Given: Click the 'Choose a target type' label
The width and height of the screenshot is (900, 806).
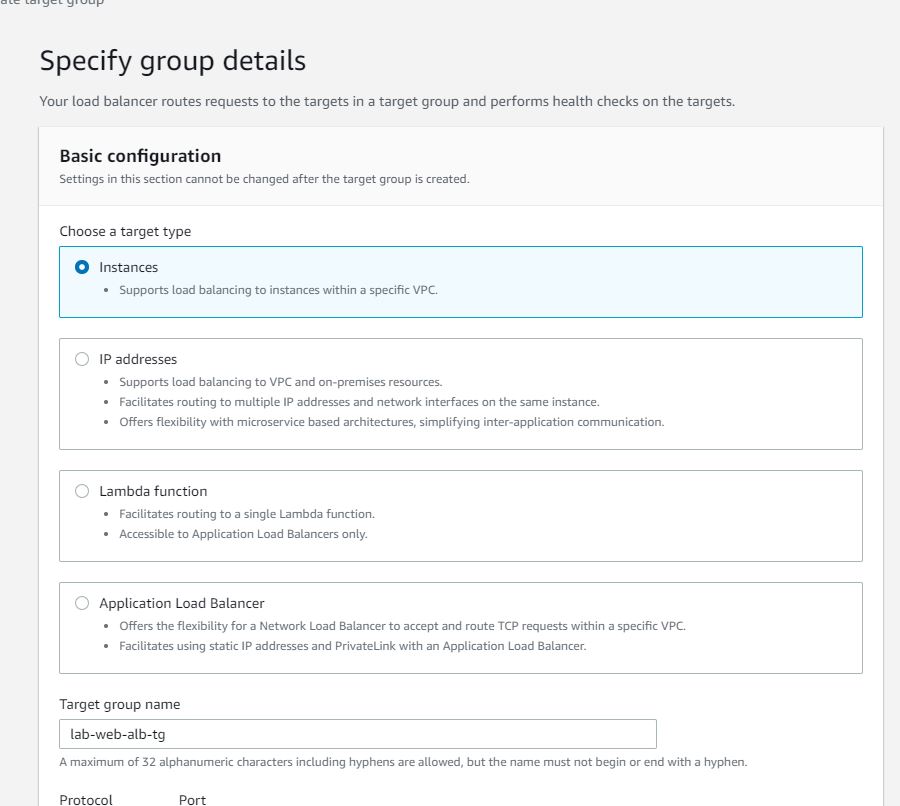Looking at the screenshot, I should 125,232.
